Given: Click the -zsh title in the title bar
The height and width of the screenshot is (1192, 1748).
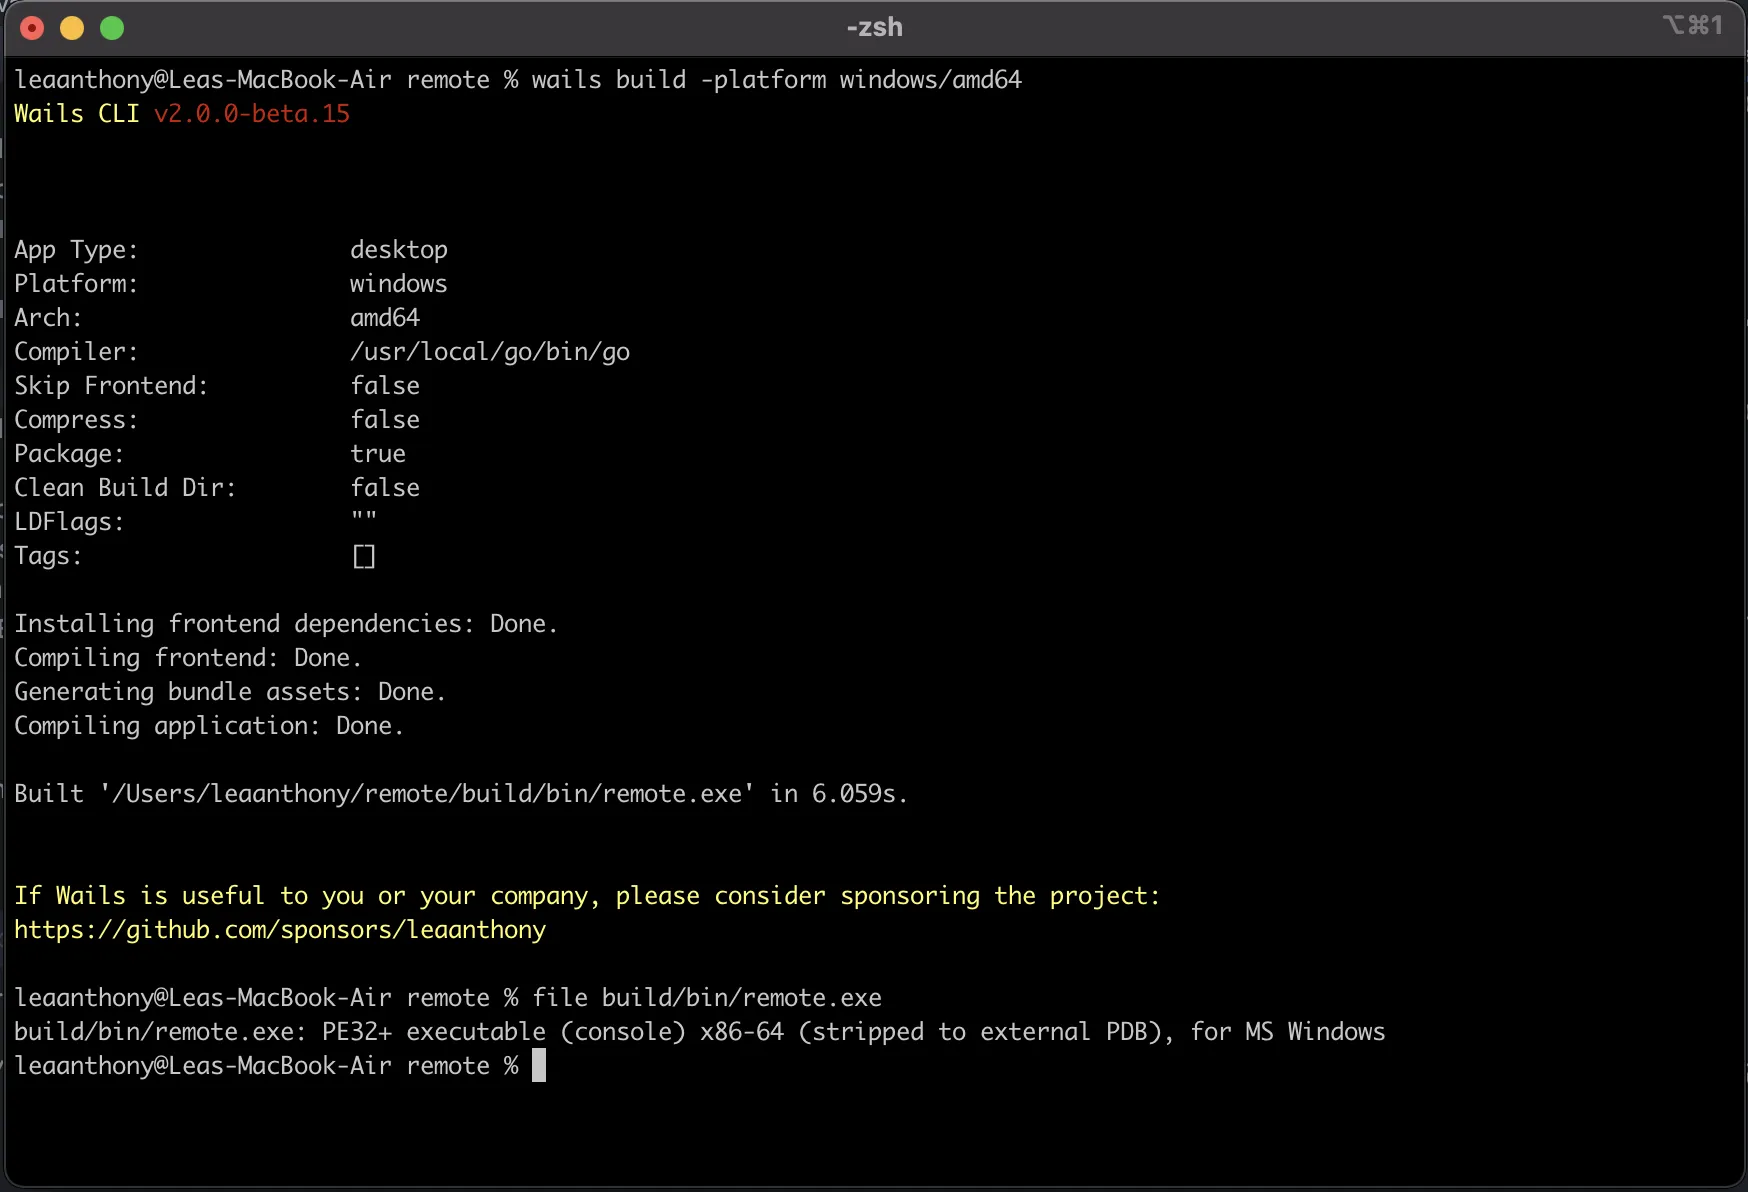Looking at the screenshot, I should (874, 27).
